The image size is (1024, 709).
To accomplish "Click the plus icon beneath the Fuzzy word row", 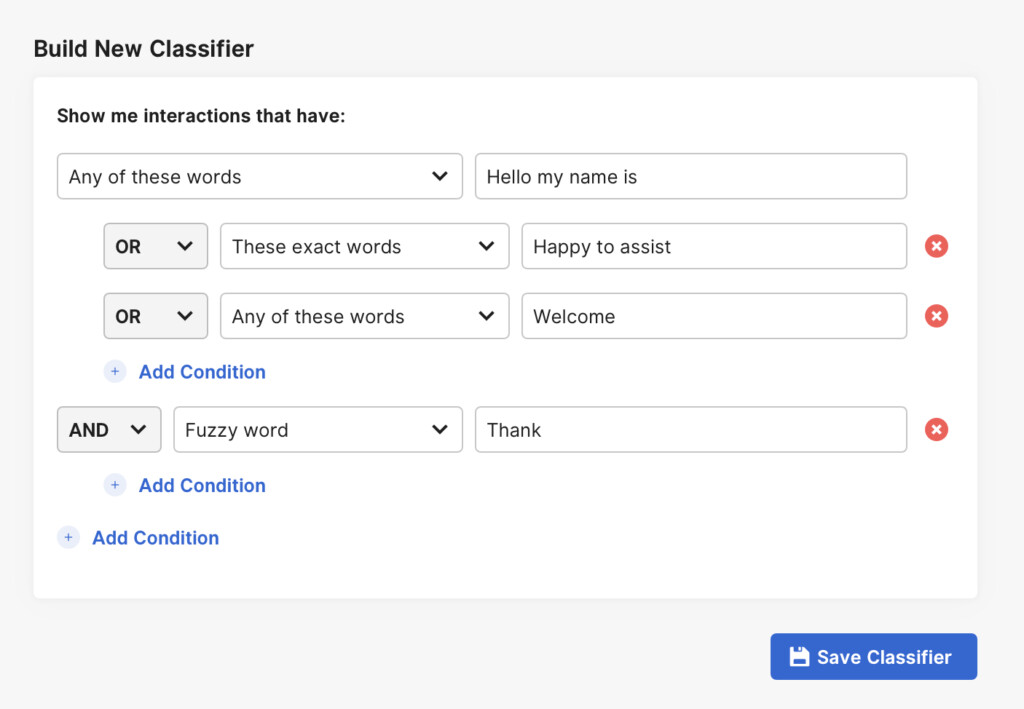I will [x=115, y=485].
